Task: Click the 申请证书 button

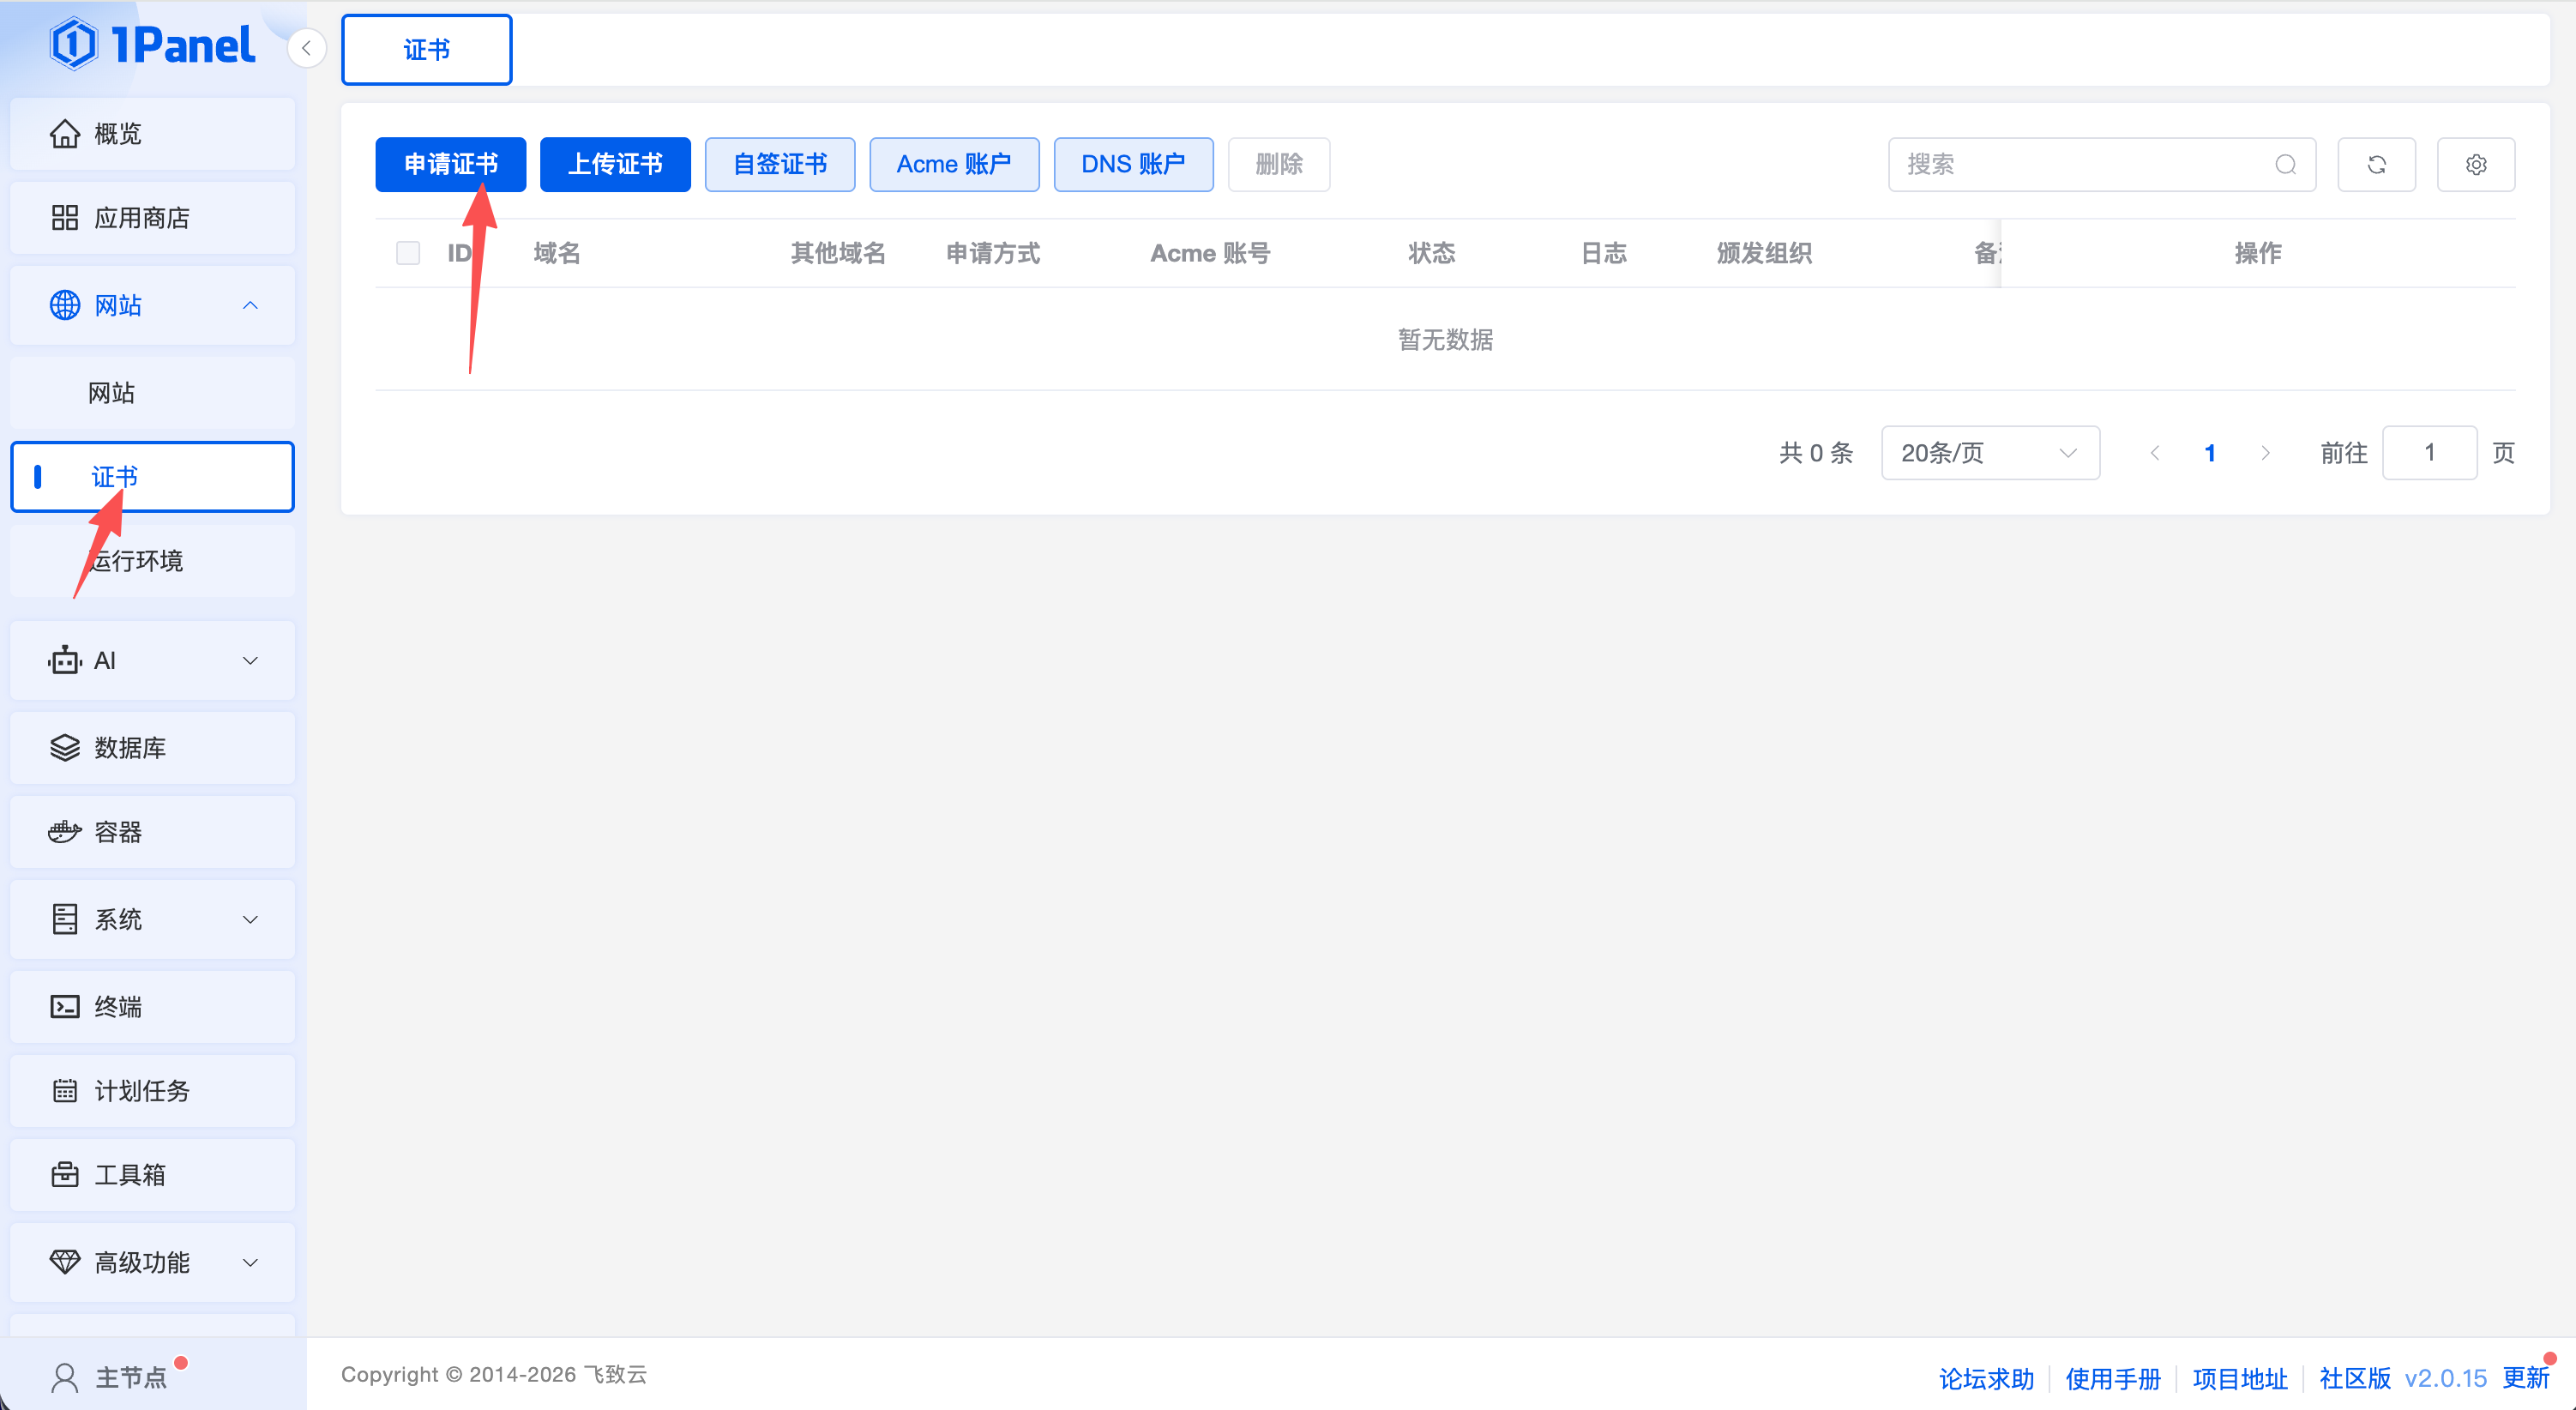Action: pyautogui.click(x=450, y=164)
